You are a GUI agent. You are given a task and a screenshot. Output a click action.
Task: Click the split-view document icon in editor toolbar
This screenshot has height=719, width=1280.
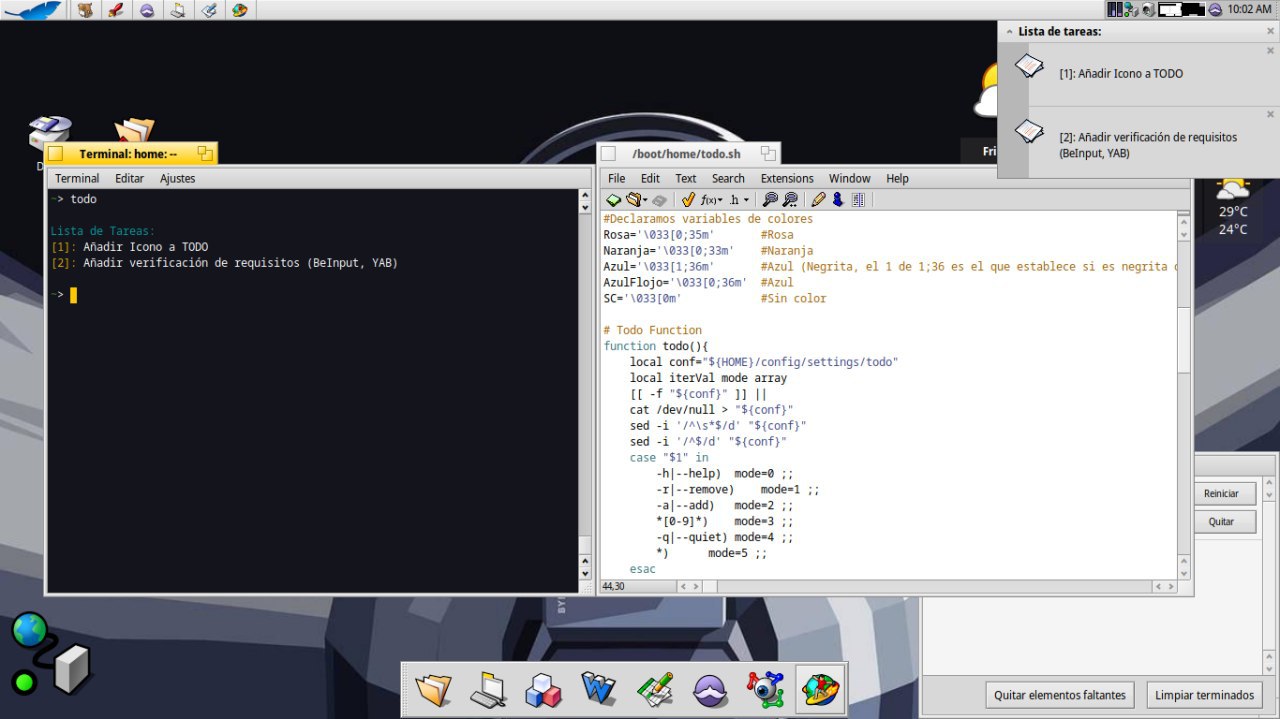tap(858, 200)
